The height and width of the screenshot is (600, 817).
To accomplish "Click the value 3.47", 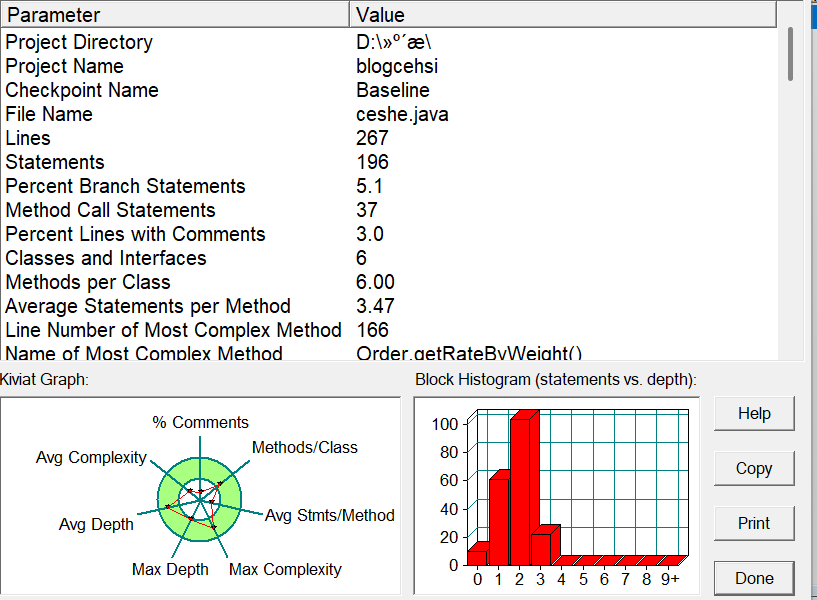I will tap(375, 306).
